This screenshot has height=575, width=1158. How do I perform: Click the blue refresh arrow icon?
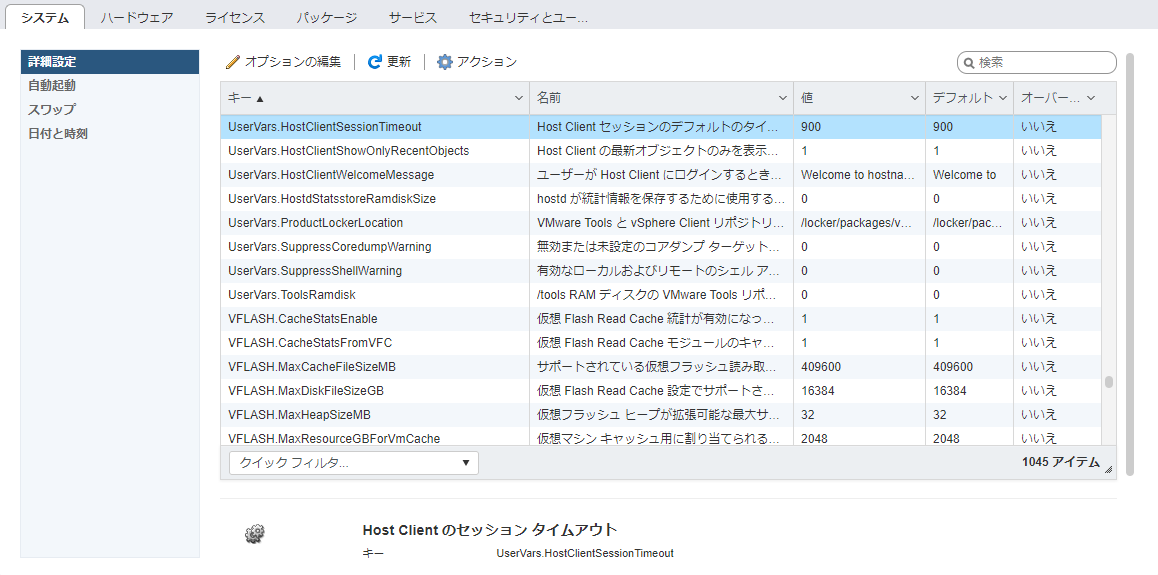(x=375, y=62)
